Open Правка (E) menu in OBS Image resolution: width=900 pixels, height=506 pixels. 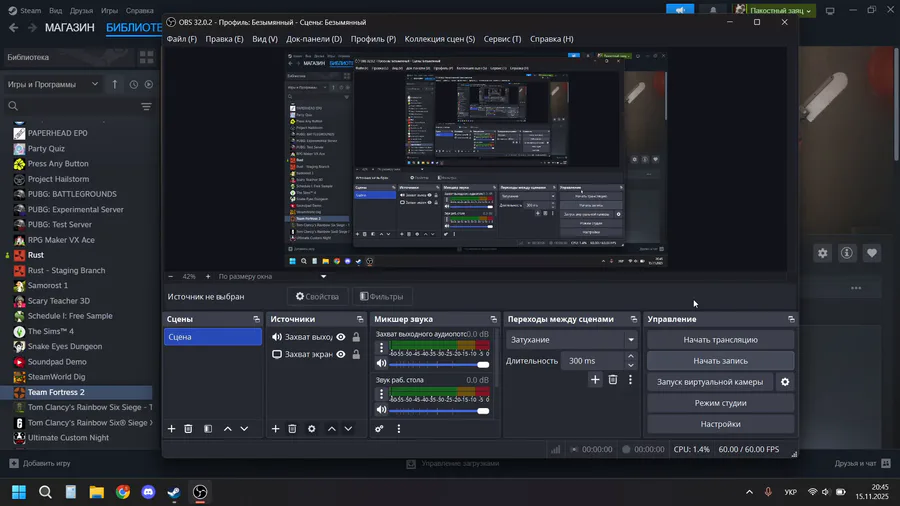point(224,39)
